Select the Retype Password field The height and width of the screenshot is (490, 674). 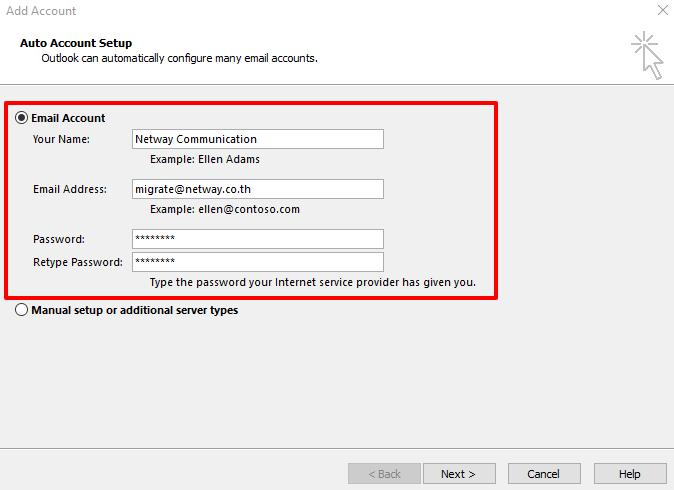[x=257, y=262]
